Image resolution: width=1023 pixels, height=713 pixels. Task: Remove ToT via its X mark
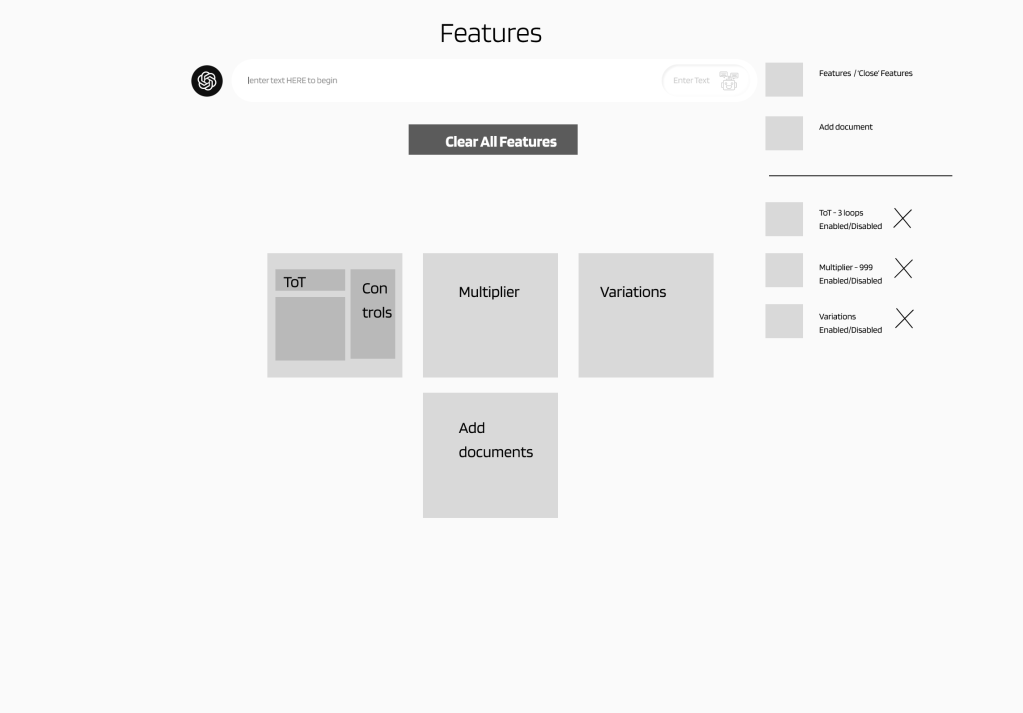click(x=903, y=218)
